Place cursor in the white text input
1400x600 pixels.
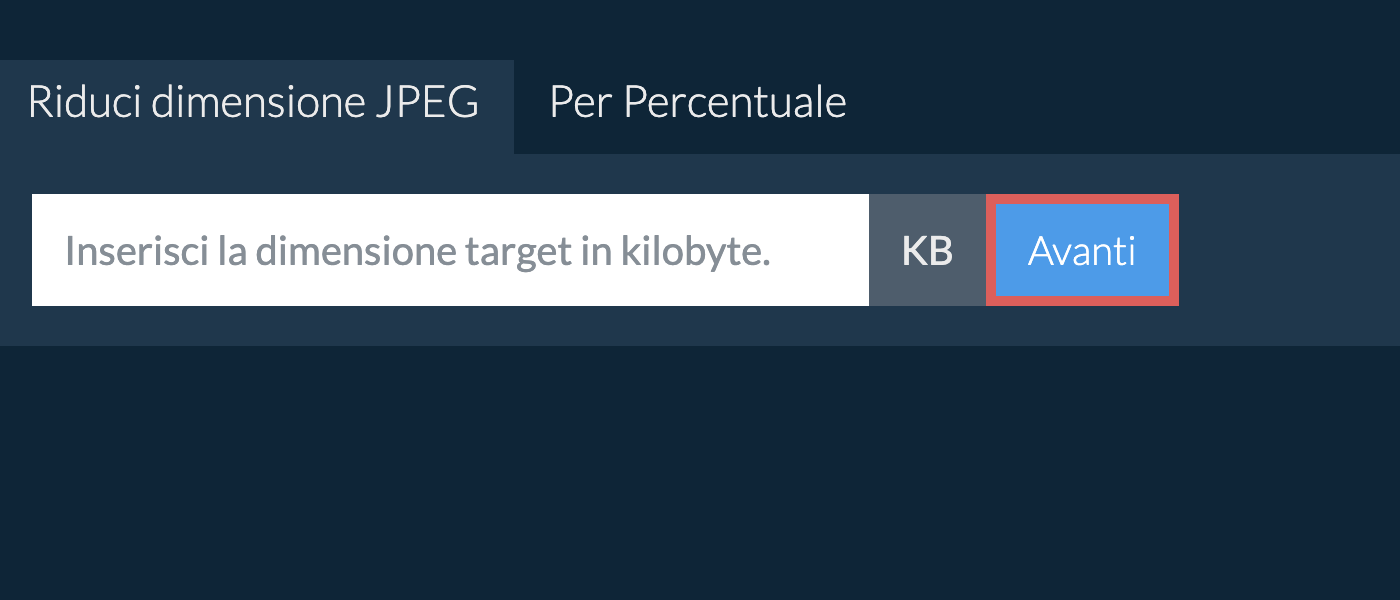[450, 250]
